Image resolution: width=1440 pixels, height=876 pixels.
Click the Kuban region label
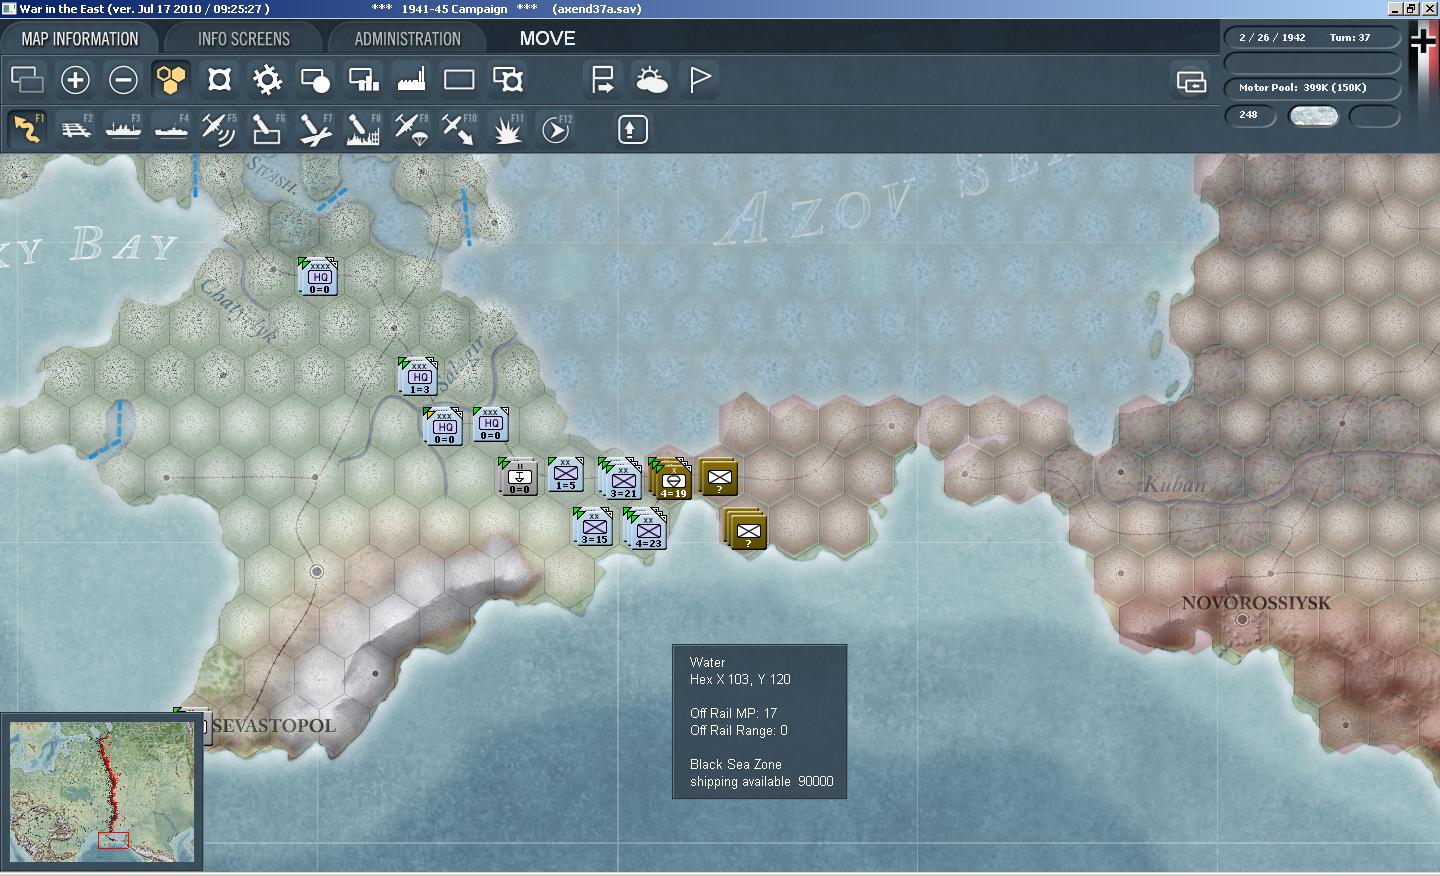1174,485
